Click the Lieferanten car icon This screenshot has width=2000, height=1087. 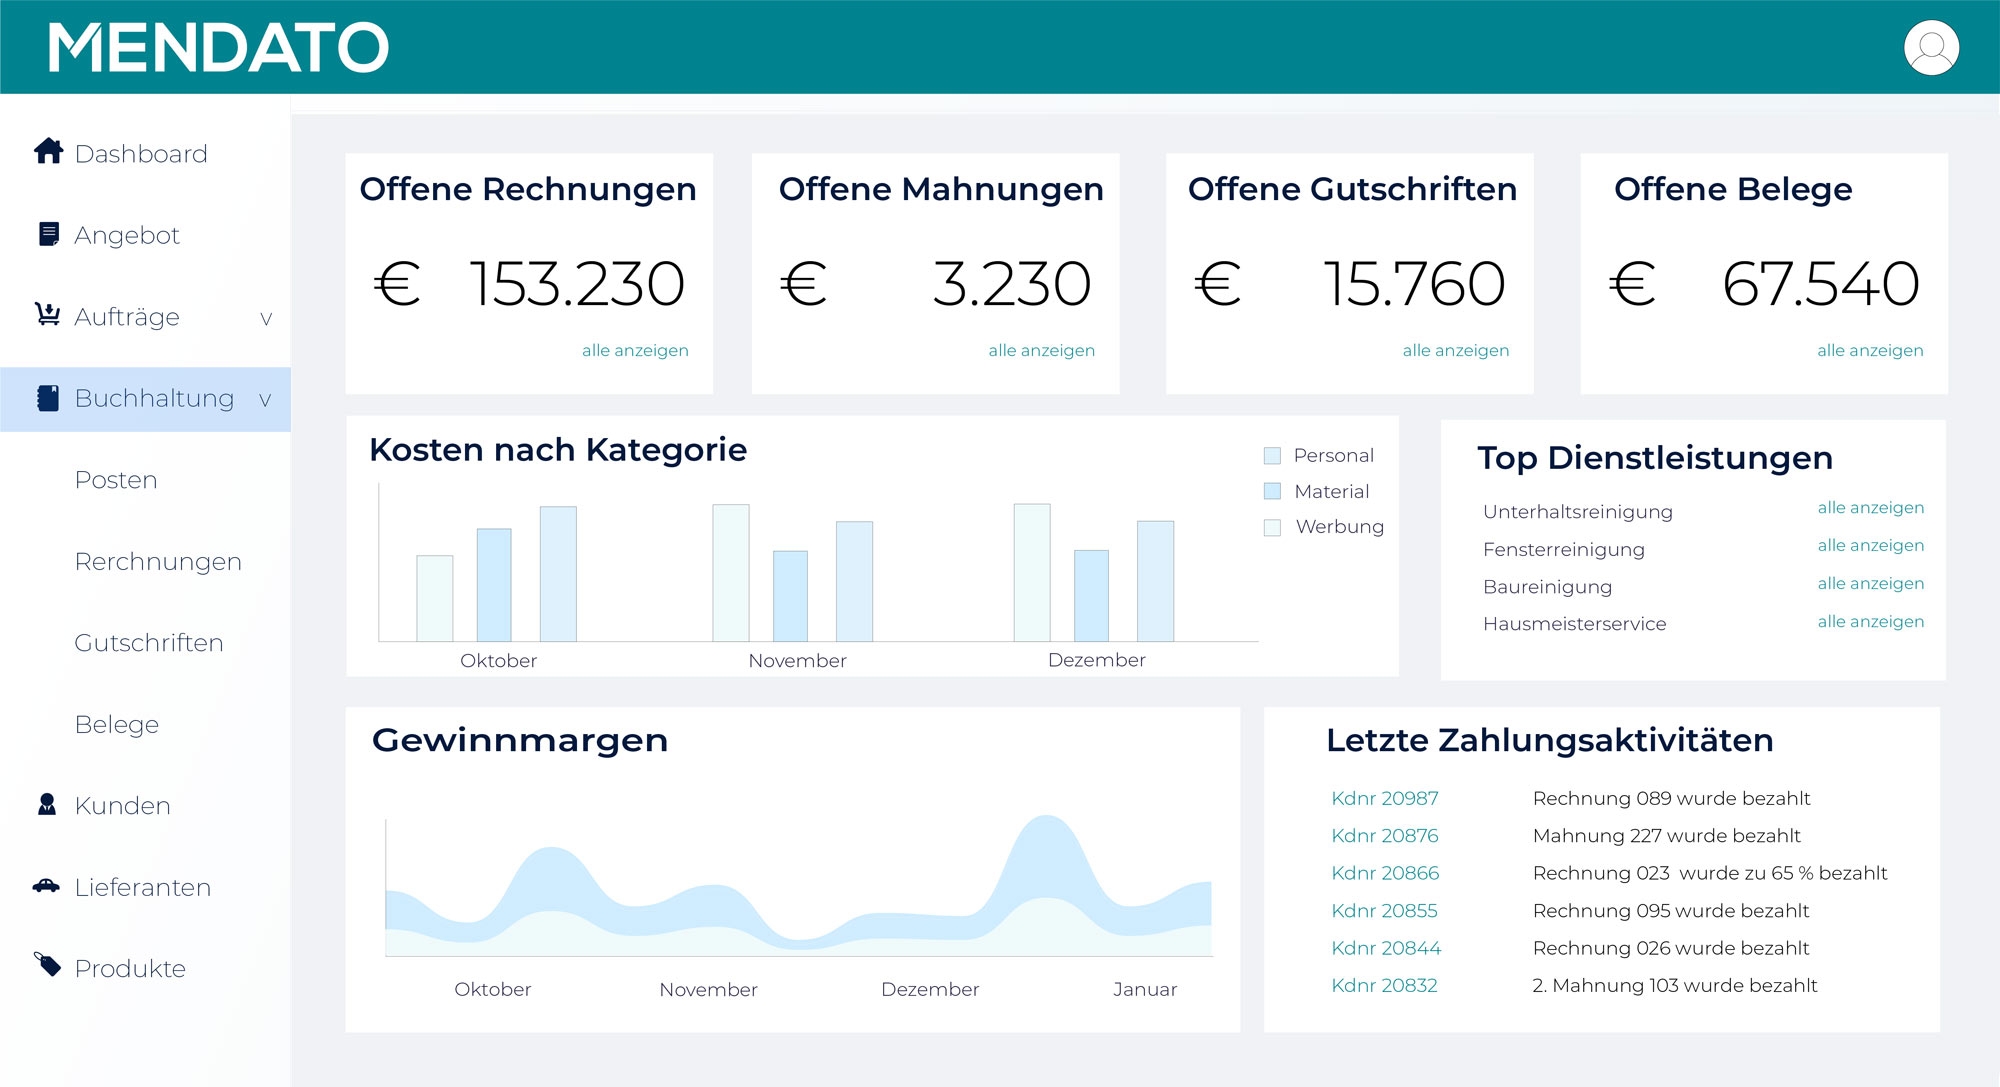click(46, 886)
